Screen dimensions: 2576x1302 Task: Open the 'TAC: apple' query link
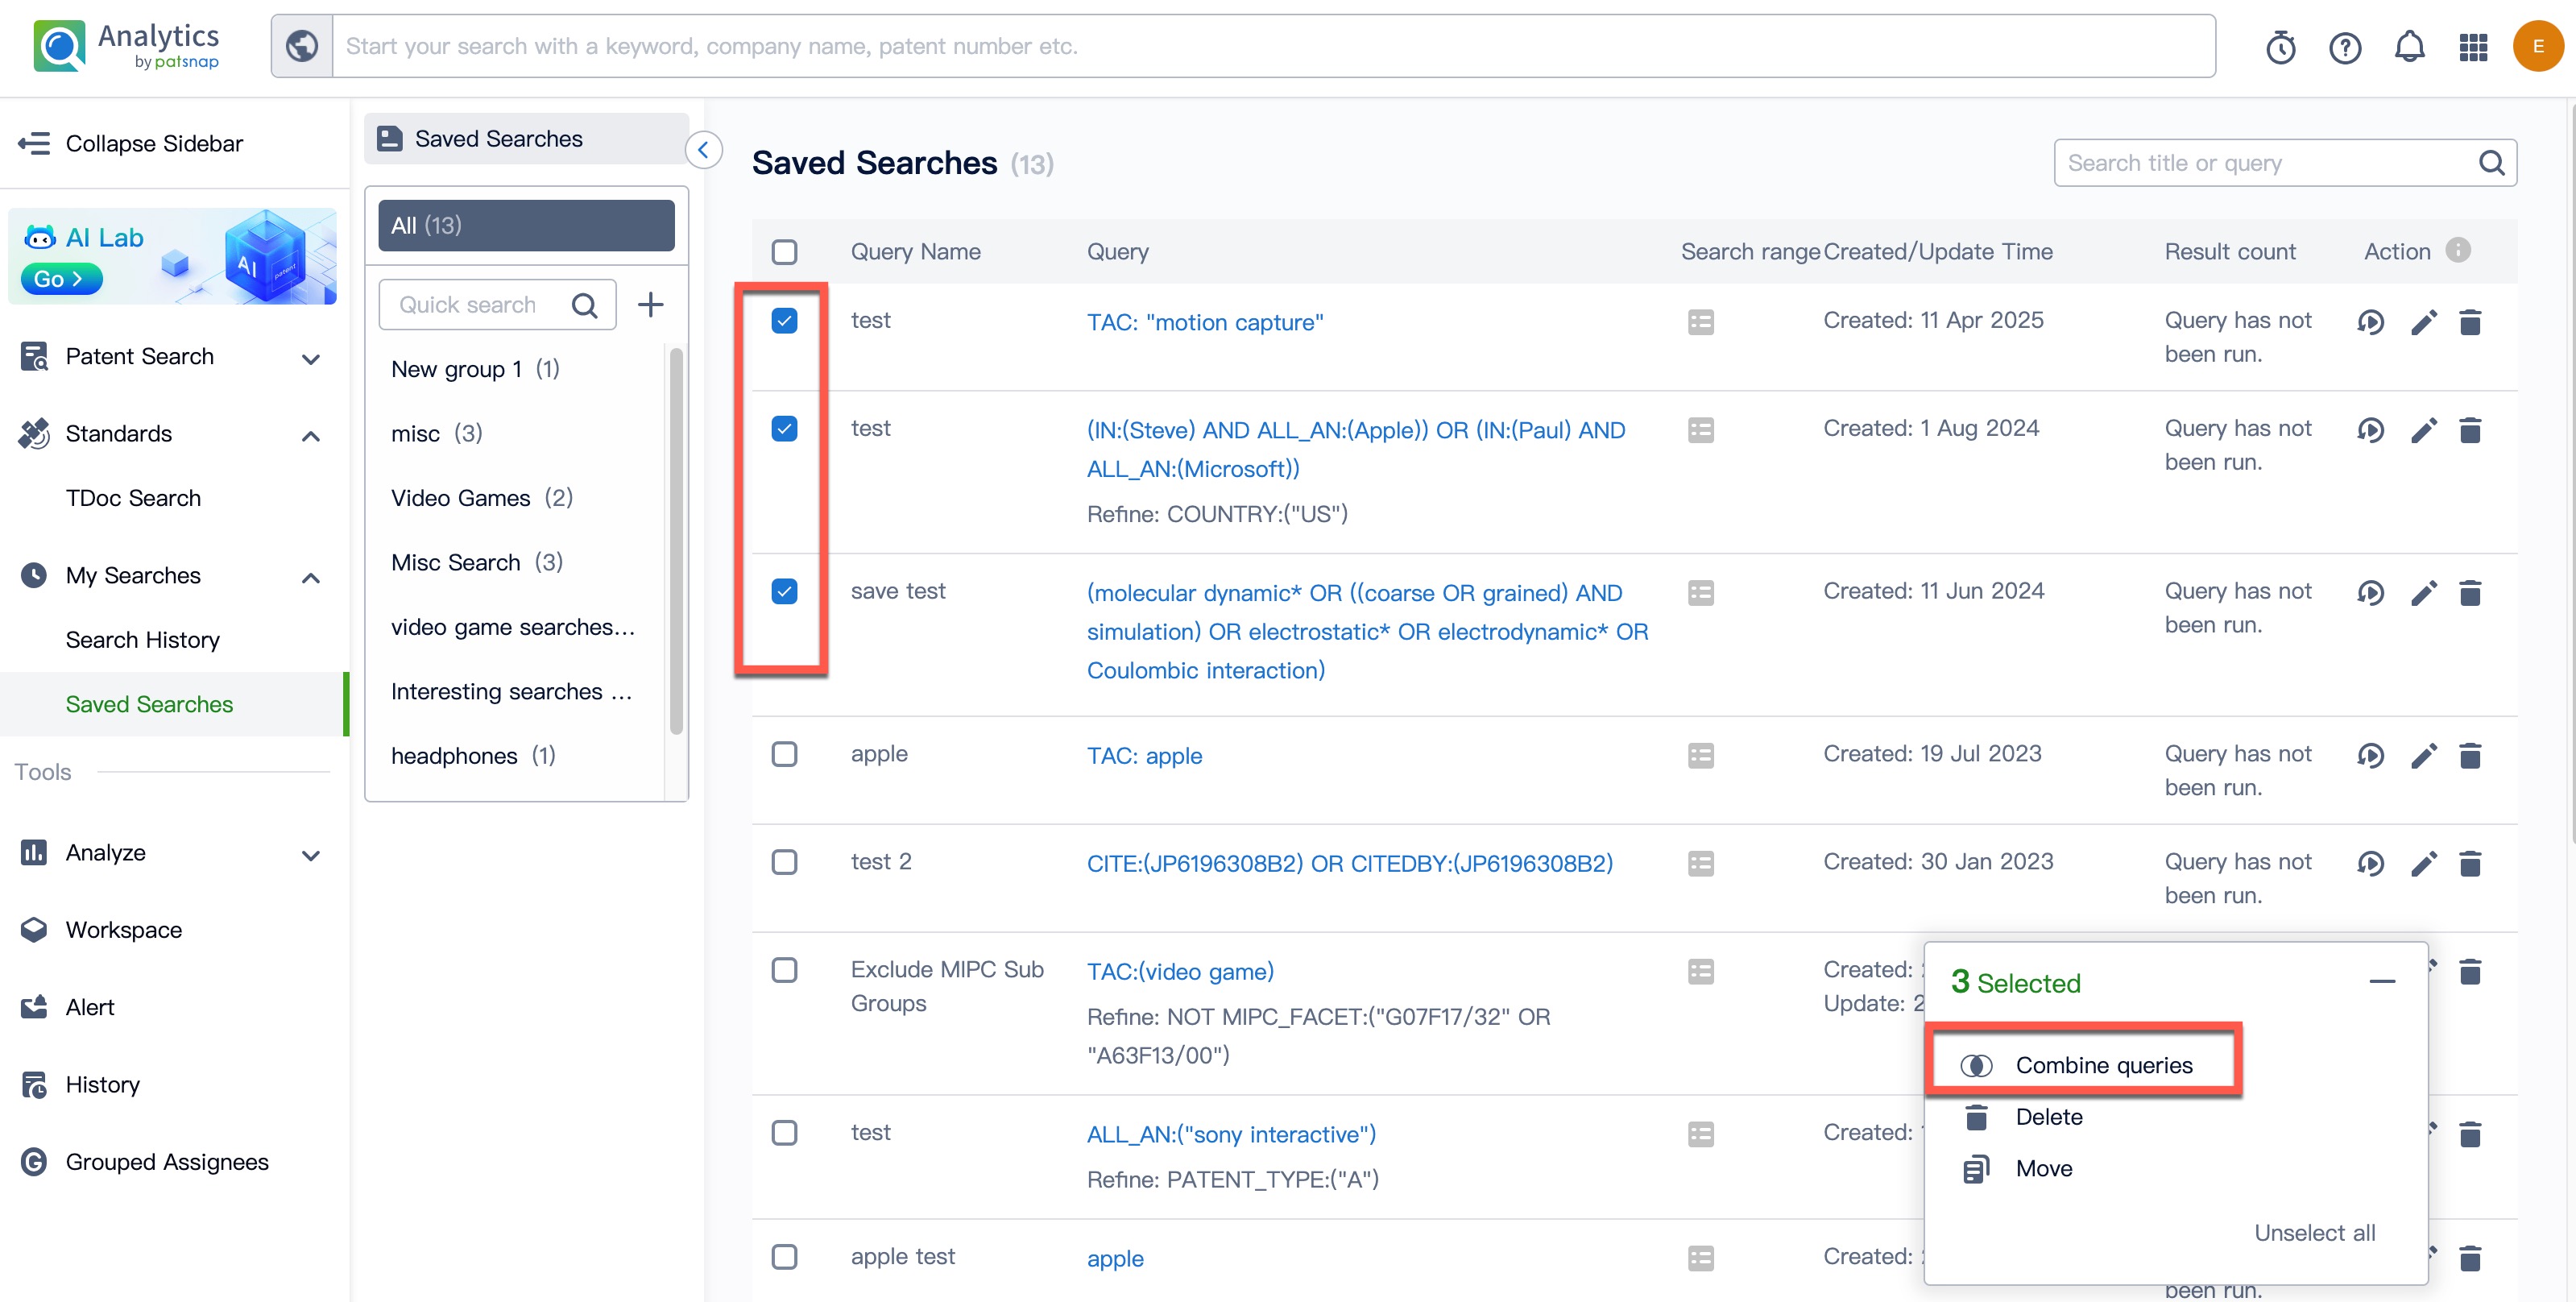pyautogui.click(x=1144, y=756)
